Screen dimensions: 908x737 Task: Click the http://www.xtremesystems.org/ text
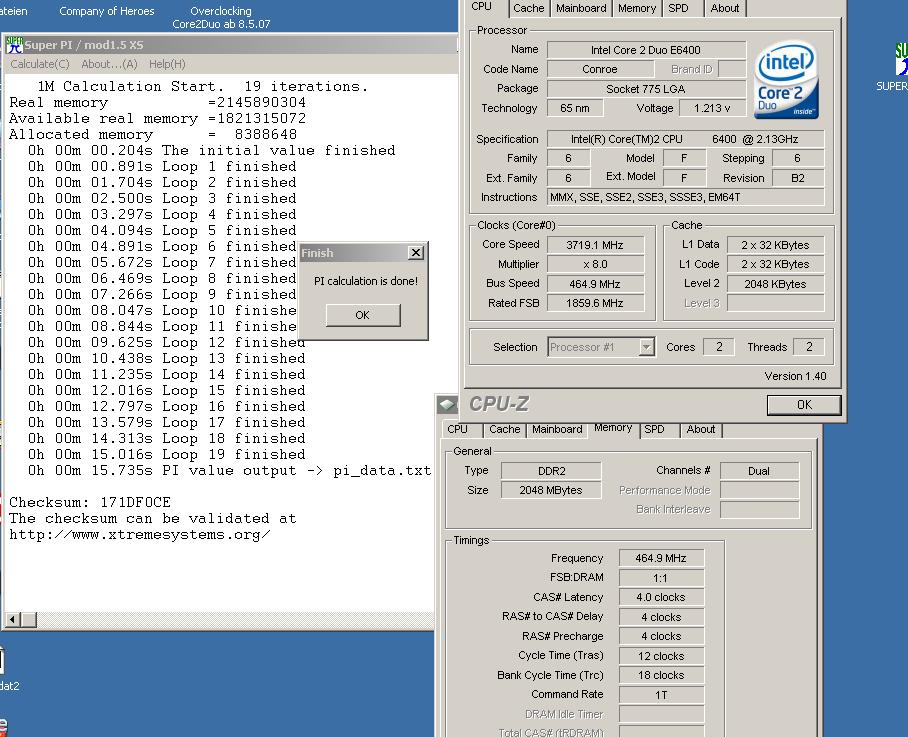(x=140, y=534)
